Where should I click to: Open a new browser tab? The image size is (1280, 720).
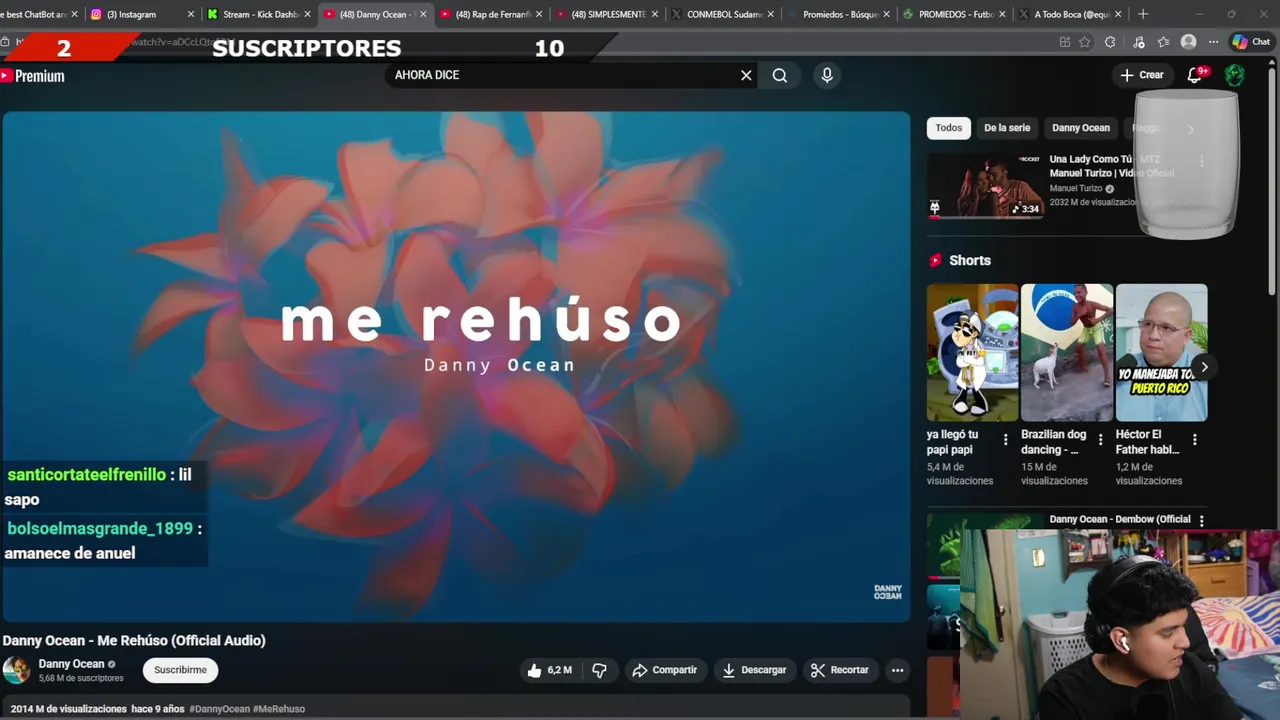click(1143, 14)
